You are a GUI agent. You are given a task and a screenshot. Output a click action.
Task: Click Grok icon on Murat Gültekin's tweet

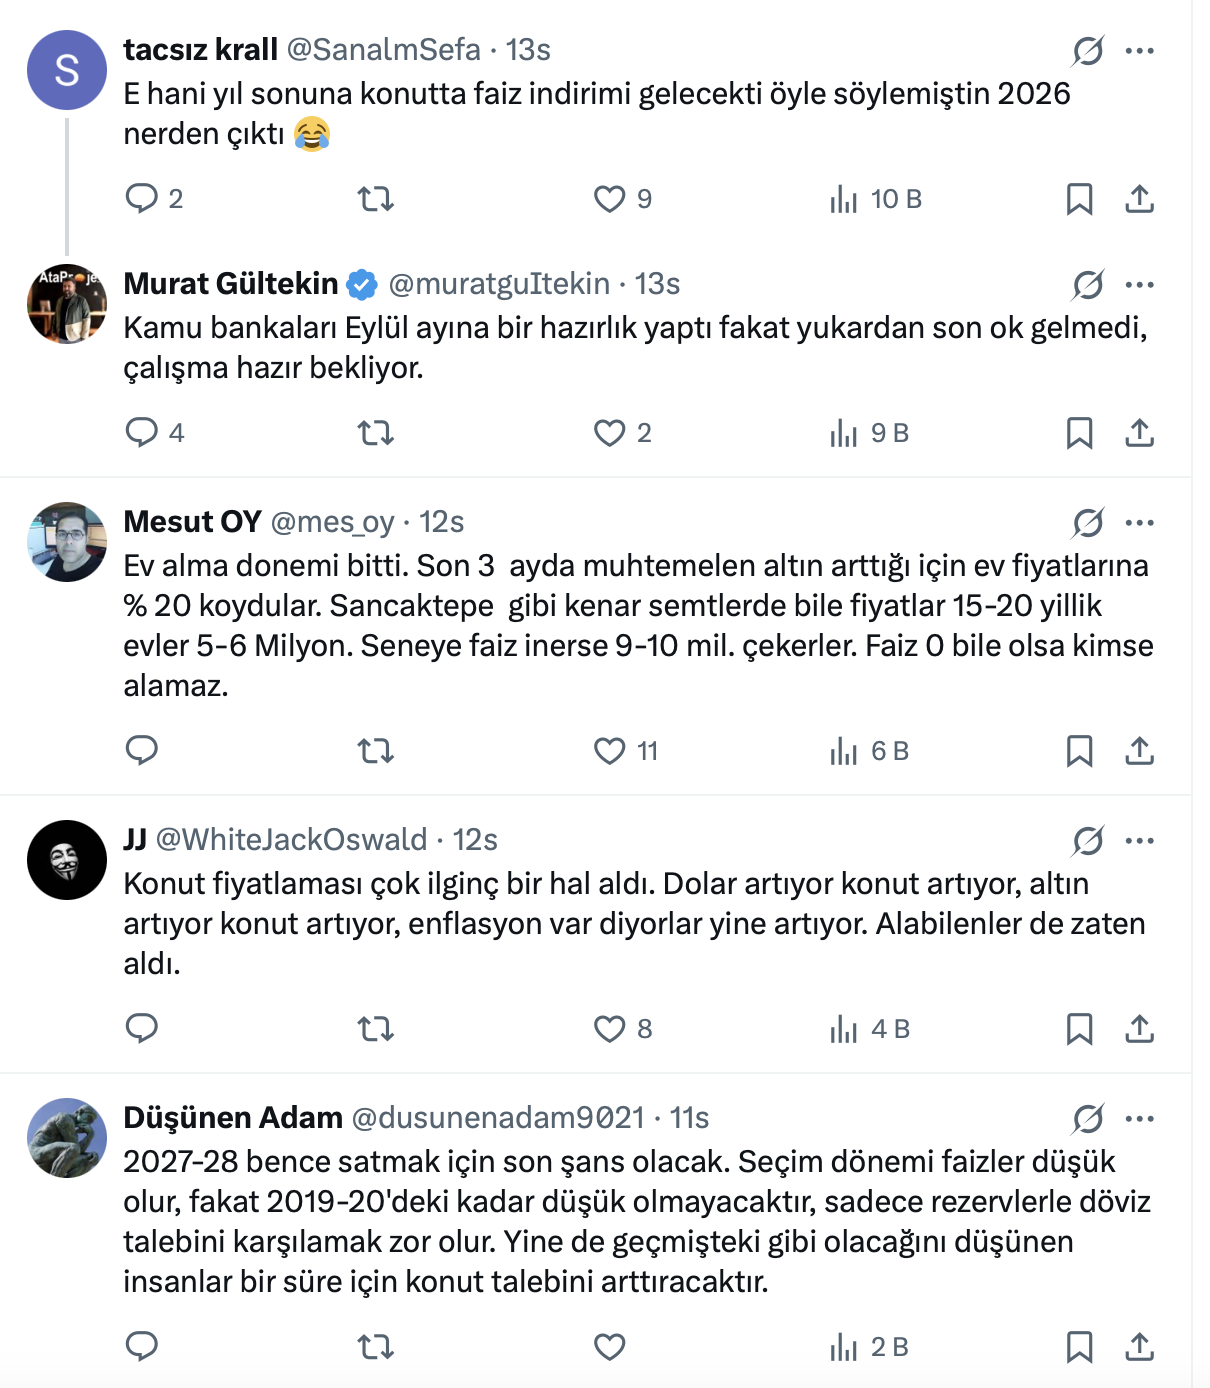(1088, 285)
